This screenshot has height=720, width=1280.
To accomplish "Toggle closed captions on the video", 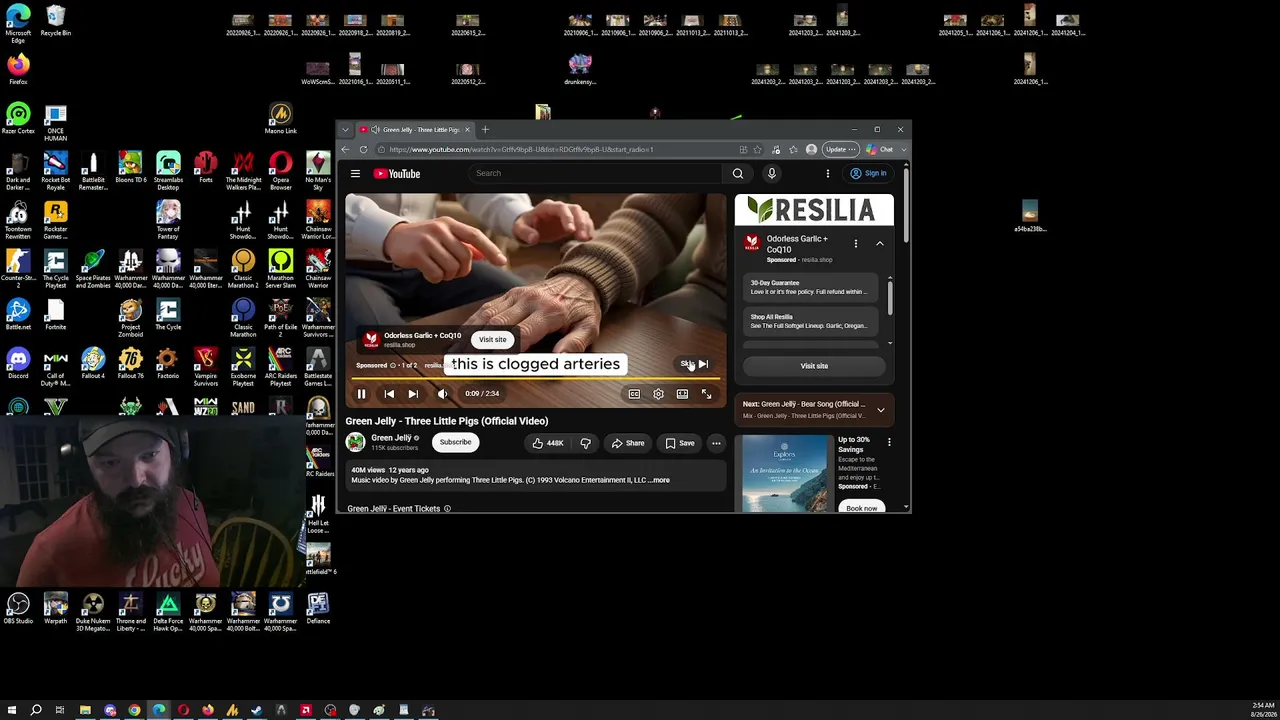I will tap(634, 394).
